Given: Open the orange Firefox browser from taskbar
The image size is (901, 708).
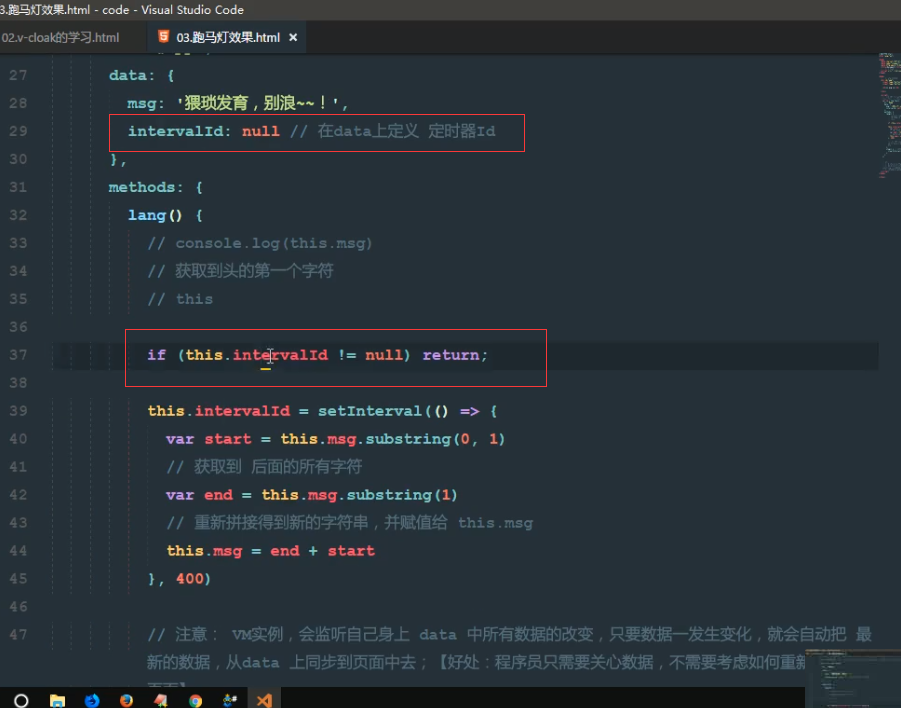Looking at the screenshot, I should coord(125,699).
